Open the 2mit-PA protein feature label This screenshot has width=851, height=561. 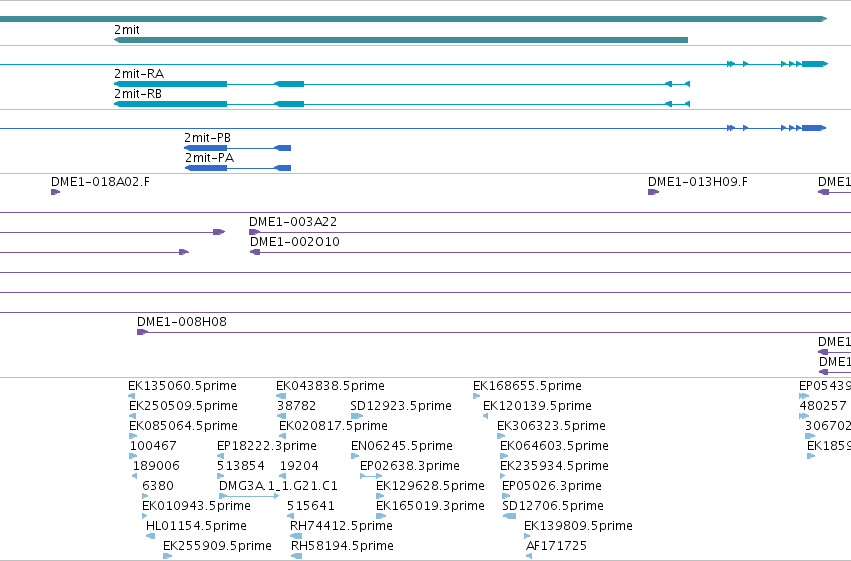click(x=209, y=158)
